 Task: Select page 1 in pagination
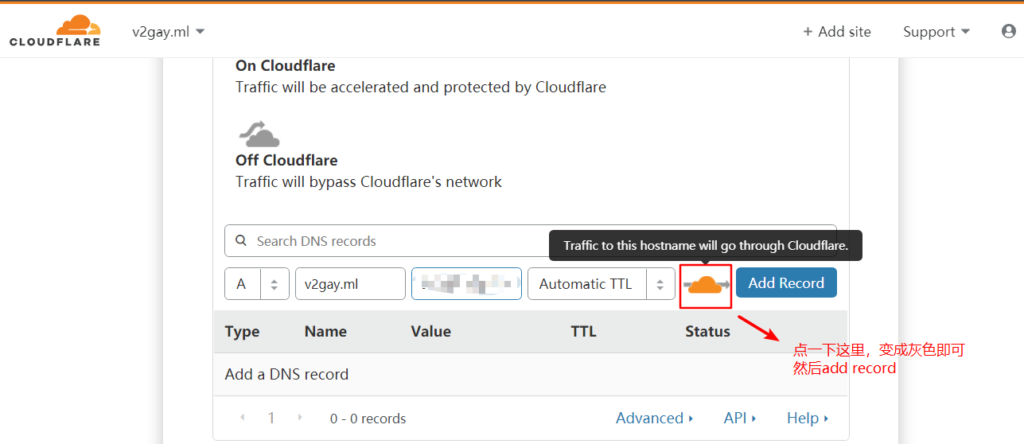pos(271,418)
